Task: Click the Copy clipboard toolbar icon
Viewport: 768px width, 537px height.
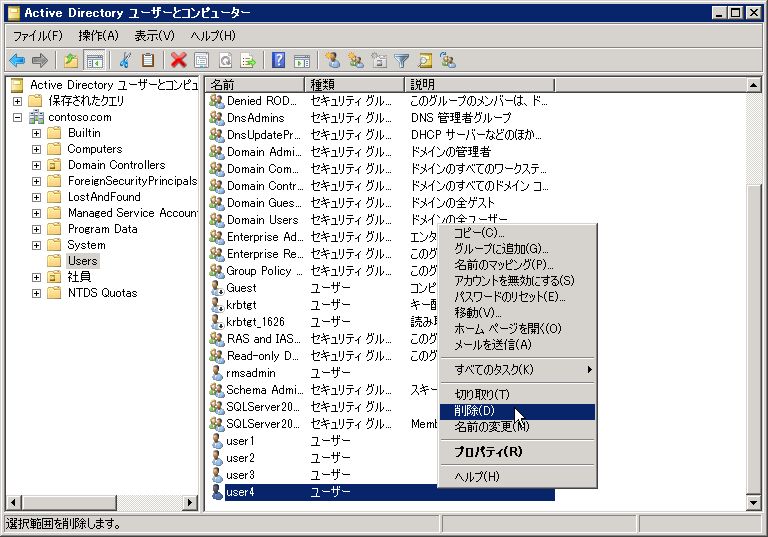Action: pos(148,61)
